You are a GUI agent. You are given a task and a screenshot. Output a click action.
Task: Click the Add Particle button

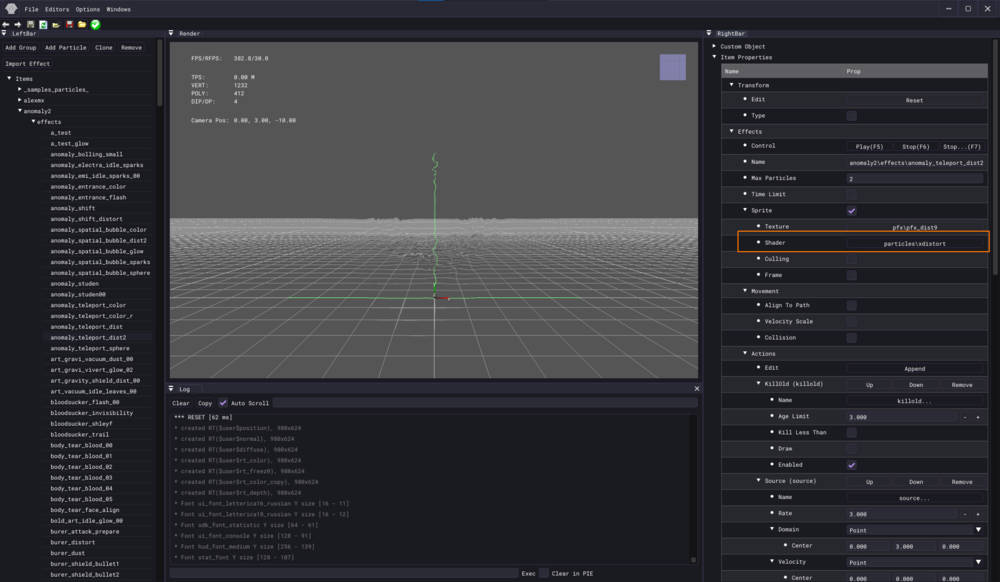65,47
